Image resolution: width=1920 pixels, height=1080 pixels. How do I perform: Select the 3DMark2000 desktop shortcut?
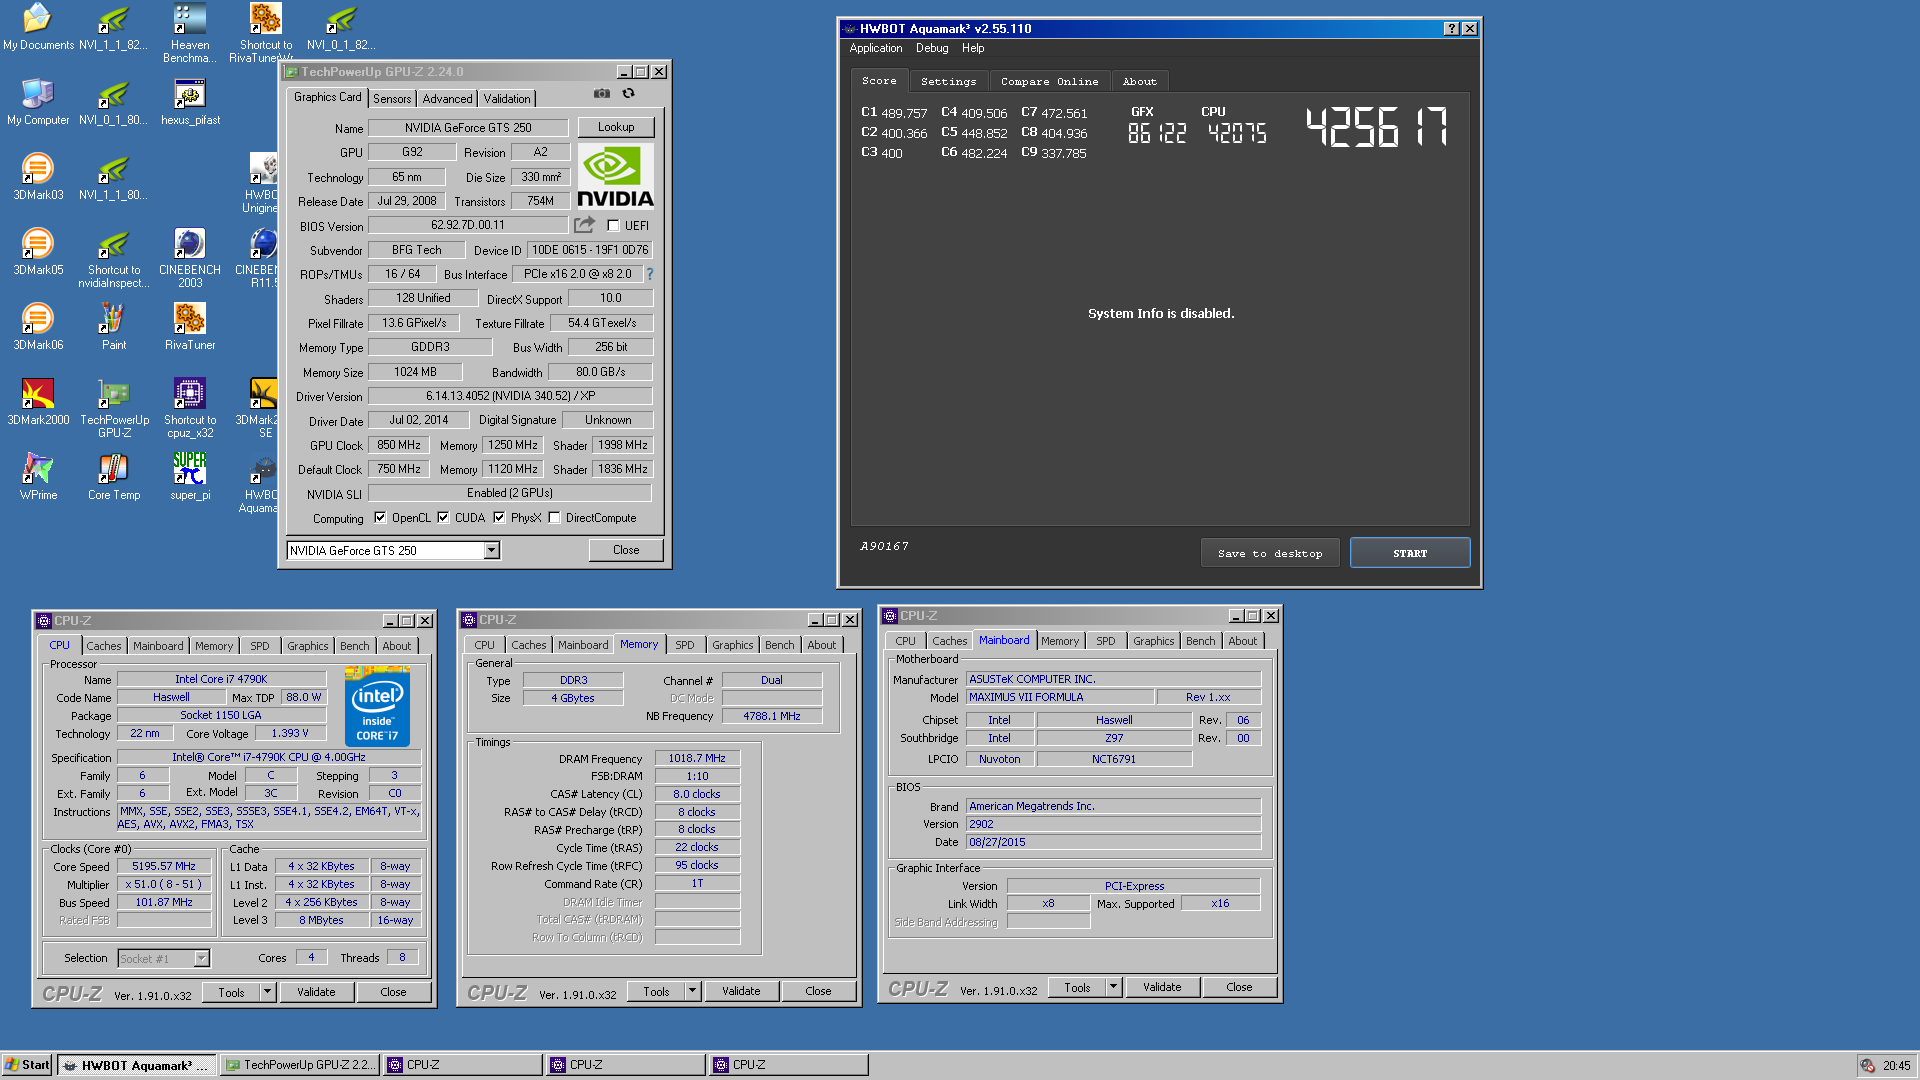38,402
